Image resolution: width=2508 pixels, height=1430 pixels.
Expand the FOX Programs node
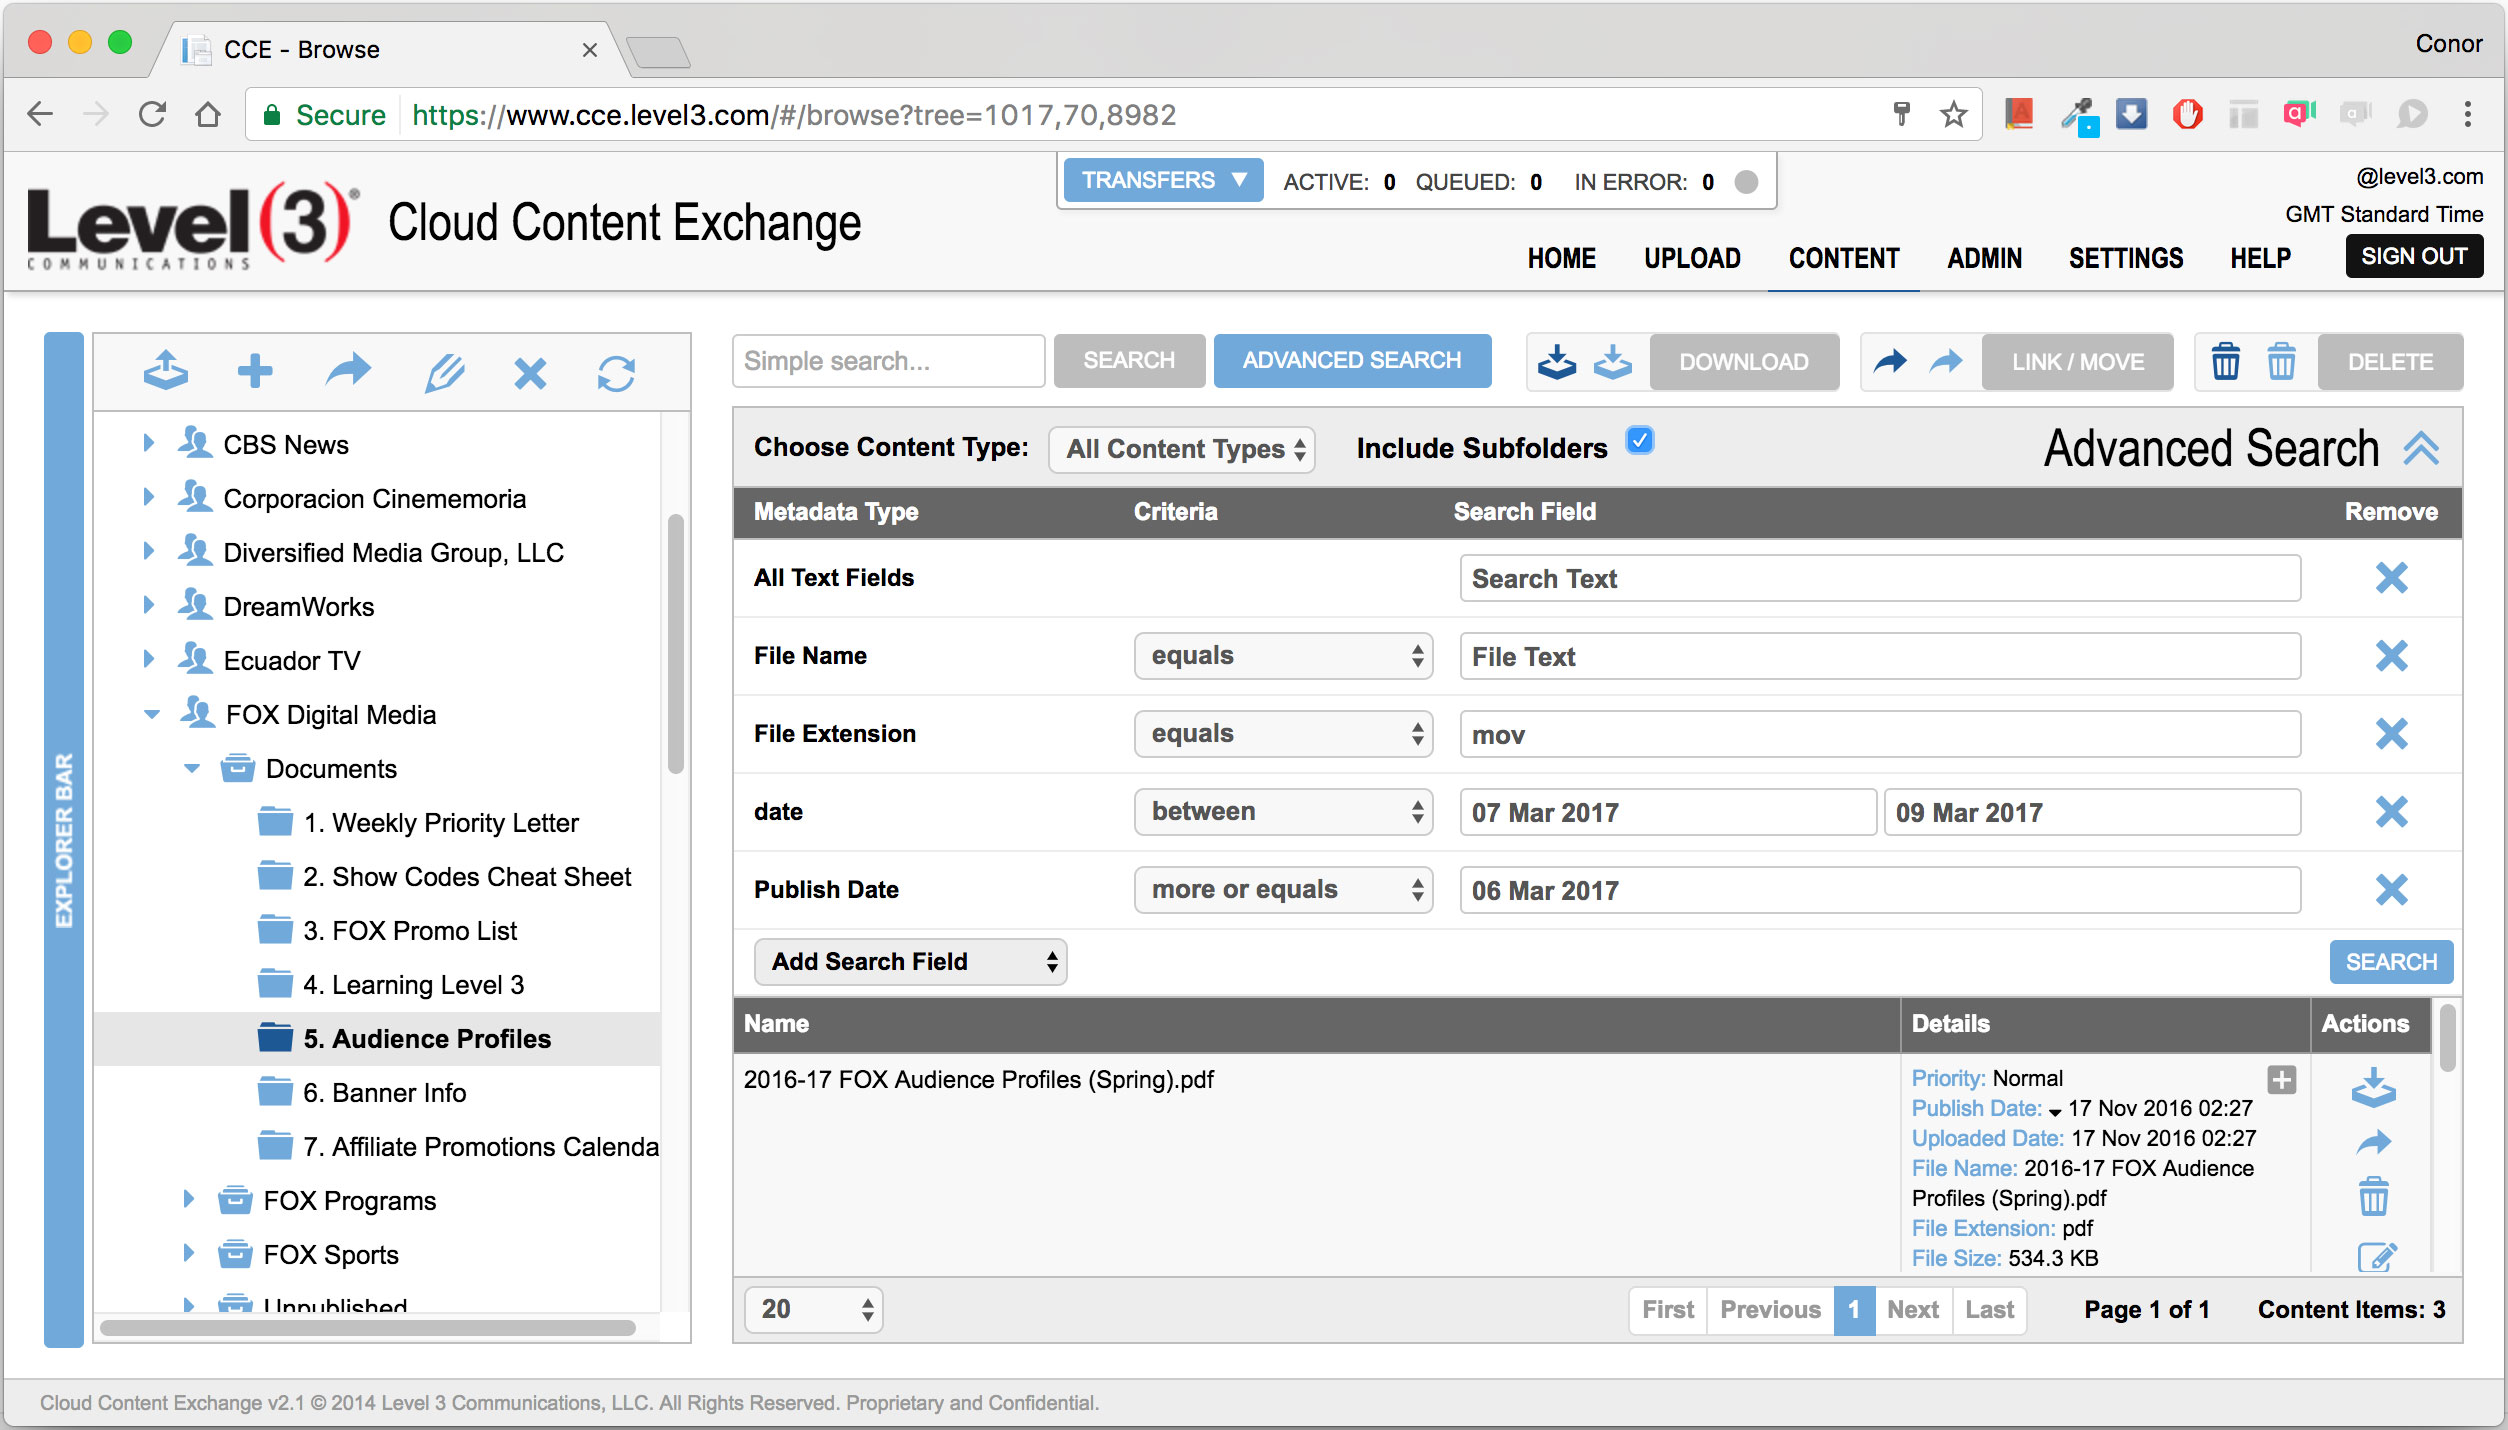tap(188, 1199)
